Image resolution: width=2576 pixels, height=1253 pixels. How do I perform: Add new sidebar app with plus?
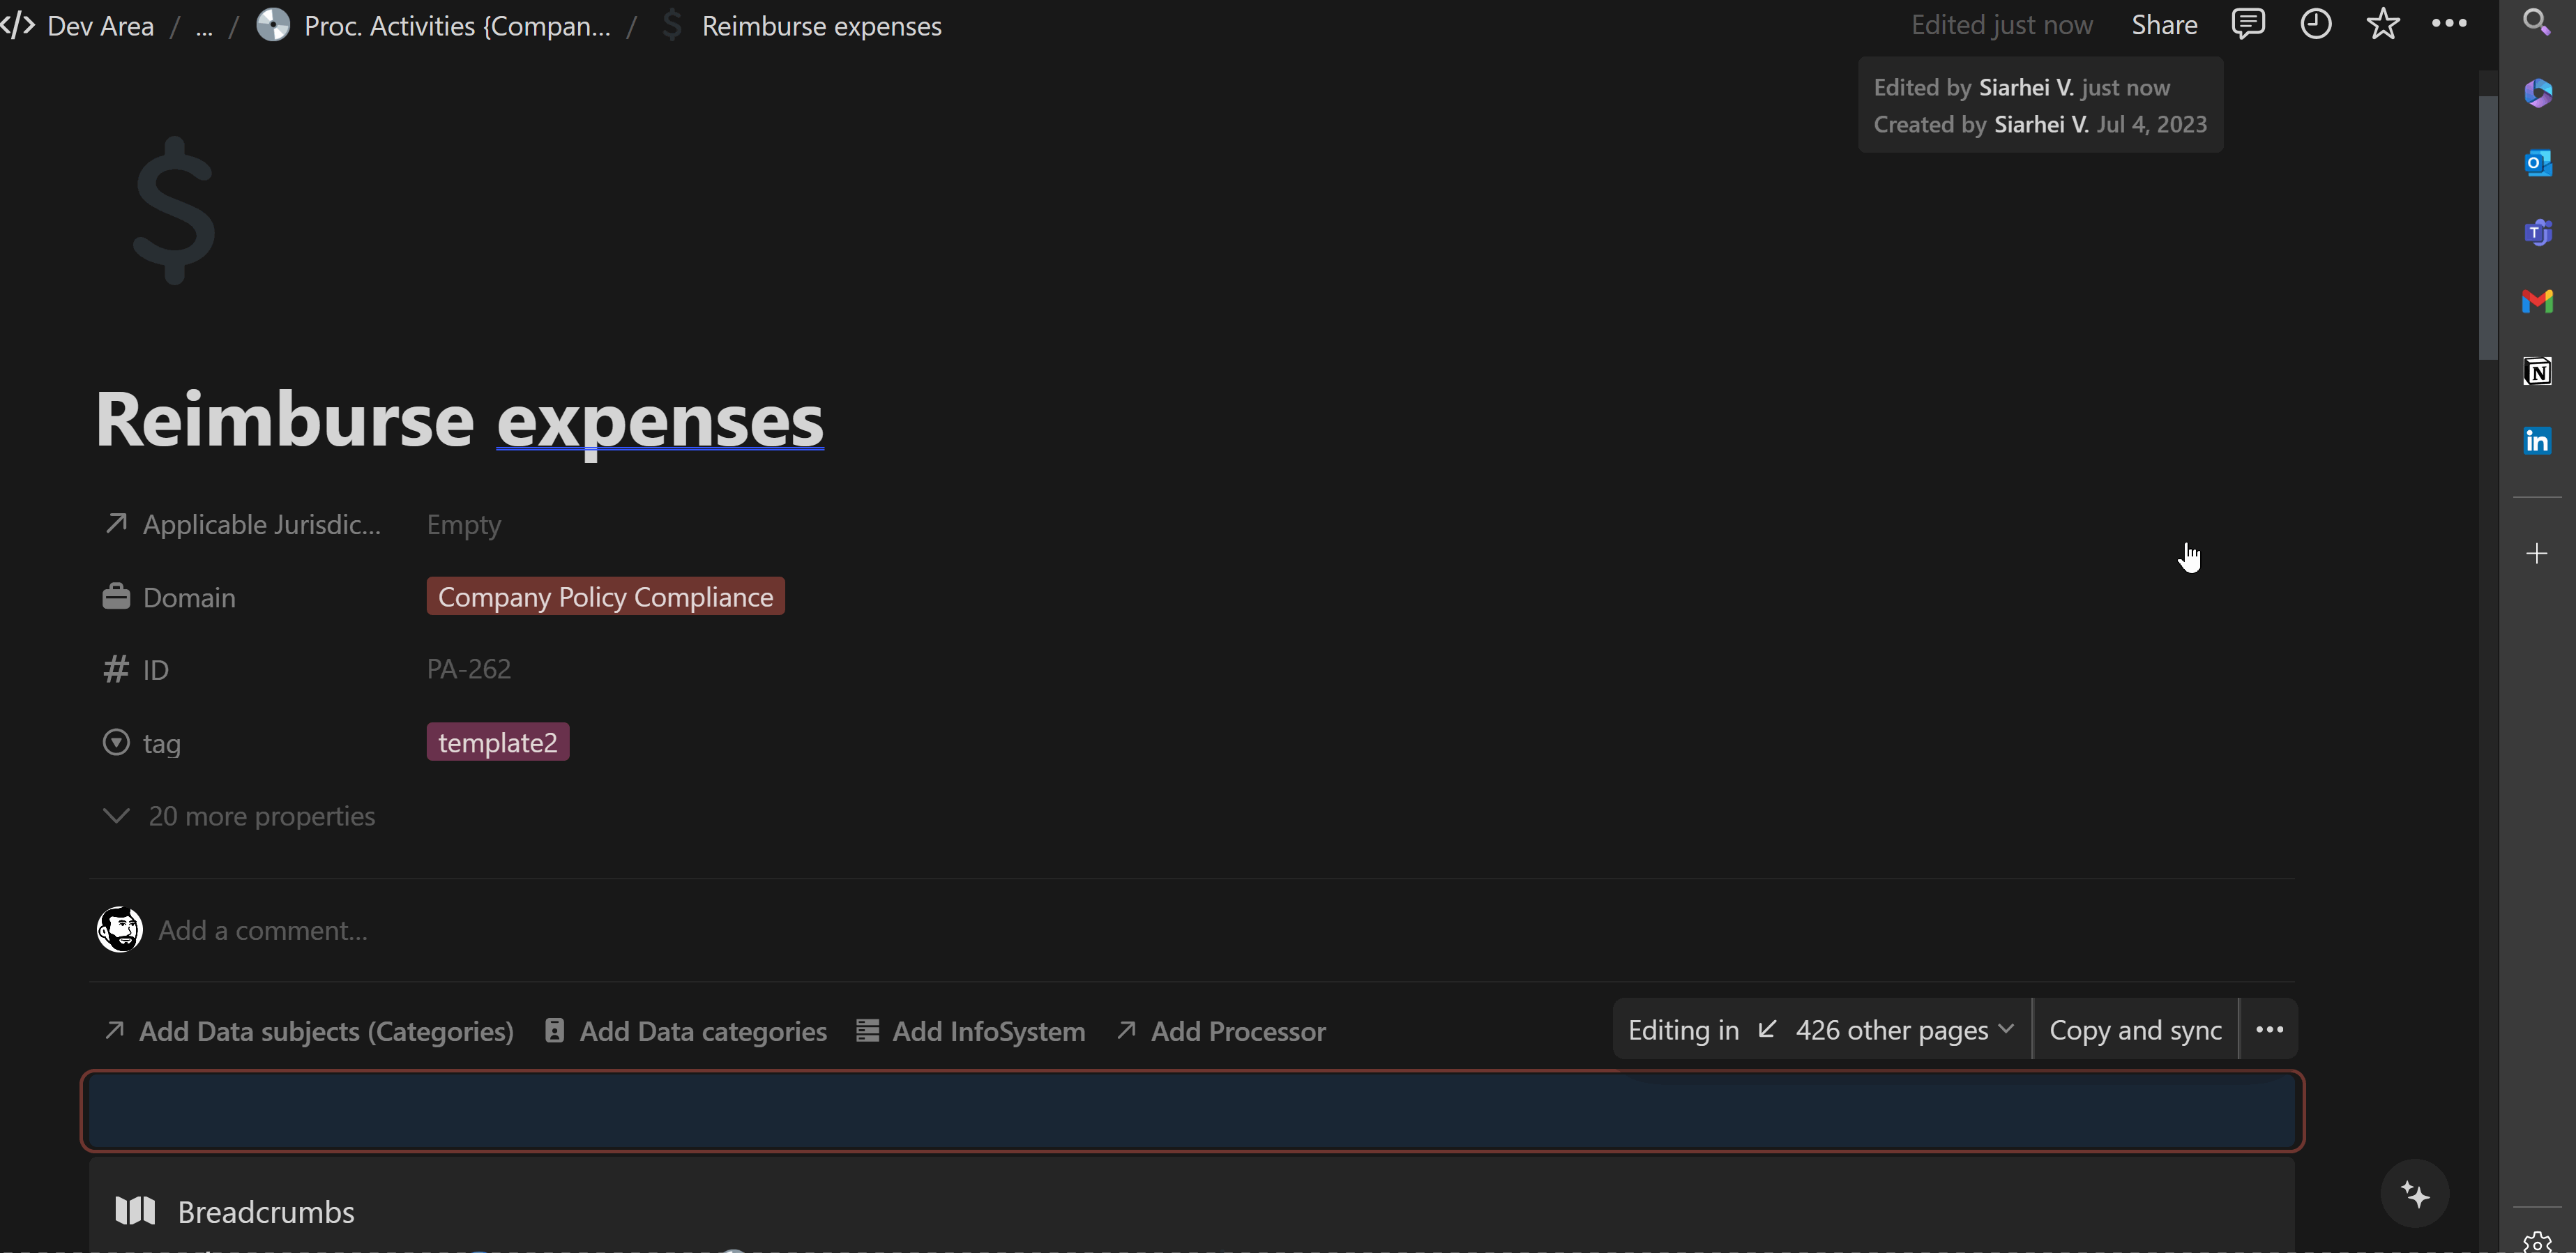click(2537, 554)
